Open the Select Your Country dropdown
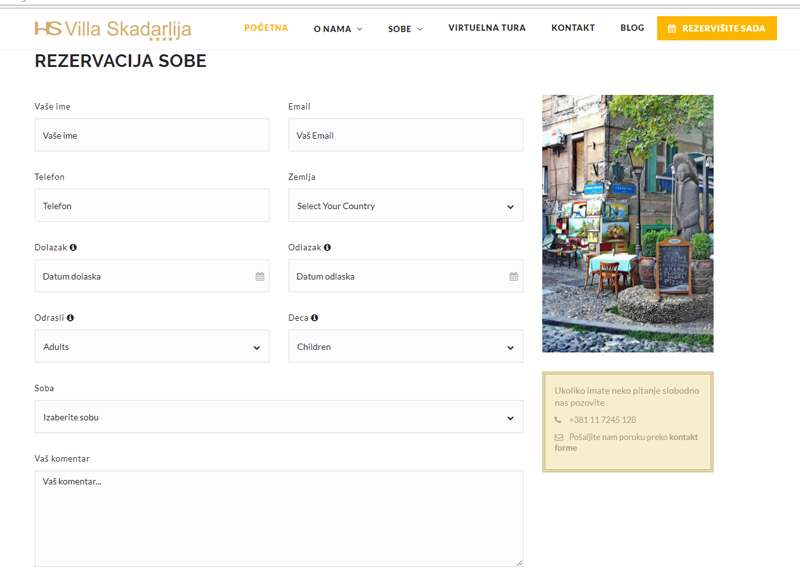Screen dimensions: 800x568 pos(405,206)
